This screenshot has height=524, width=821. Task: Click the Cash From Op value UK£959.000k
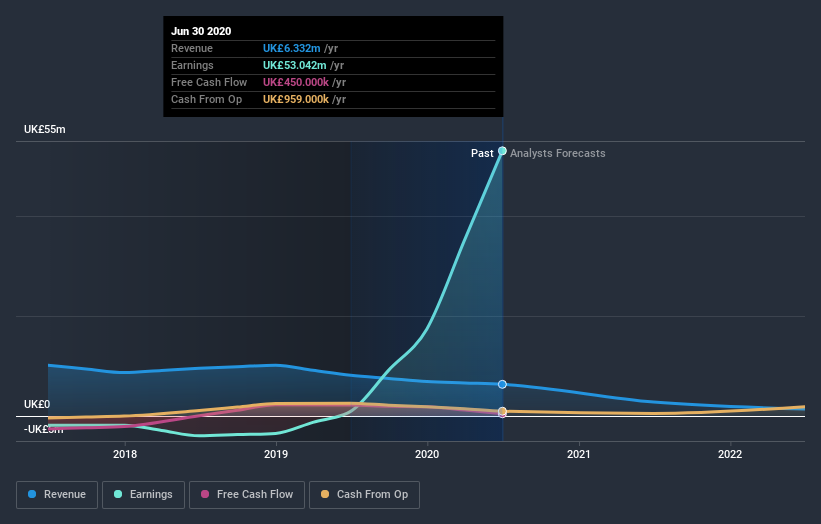point(296,99)
